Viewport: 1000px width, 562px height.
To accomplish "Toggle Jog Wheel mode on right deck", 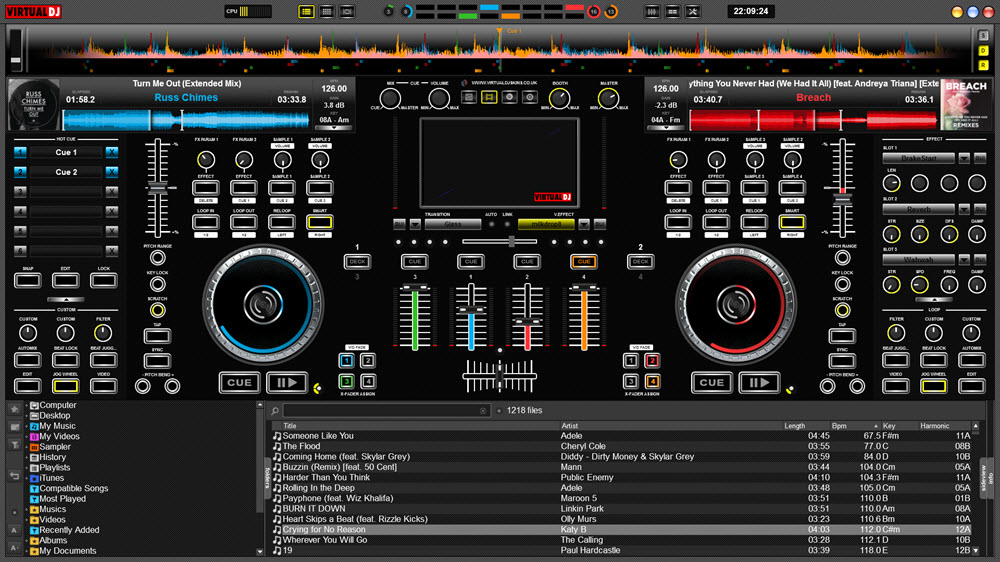I will (x=934, y=386).
